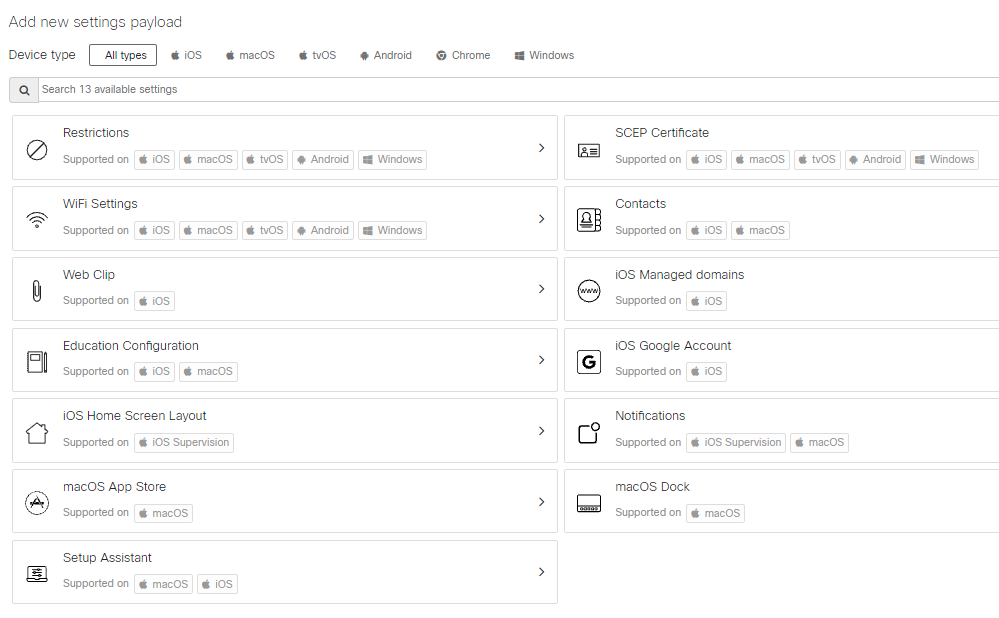Viewport: 999px width, 618px height.
Task: Select the iOS Google Account G icon
Action: click(588, 360)
